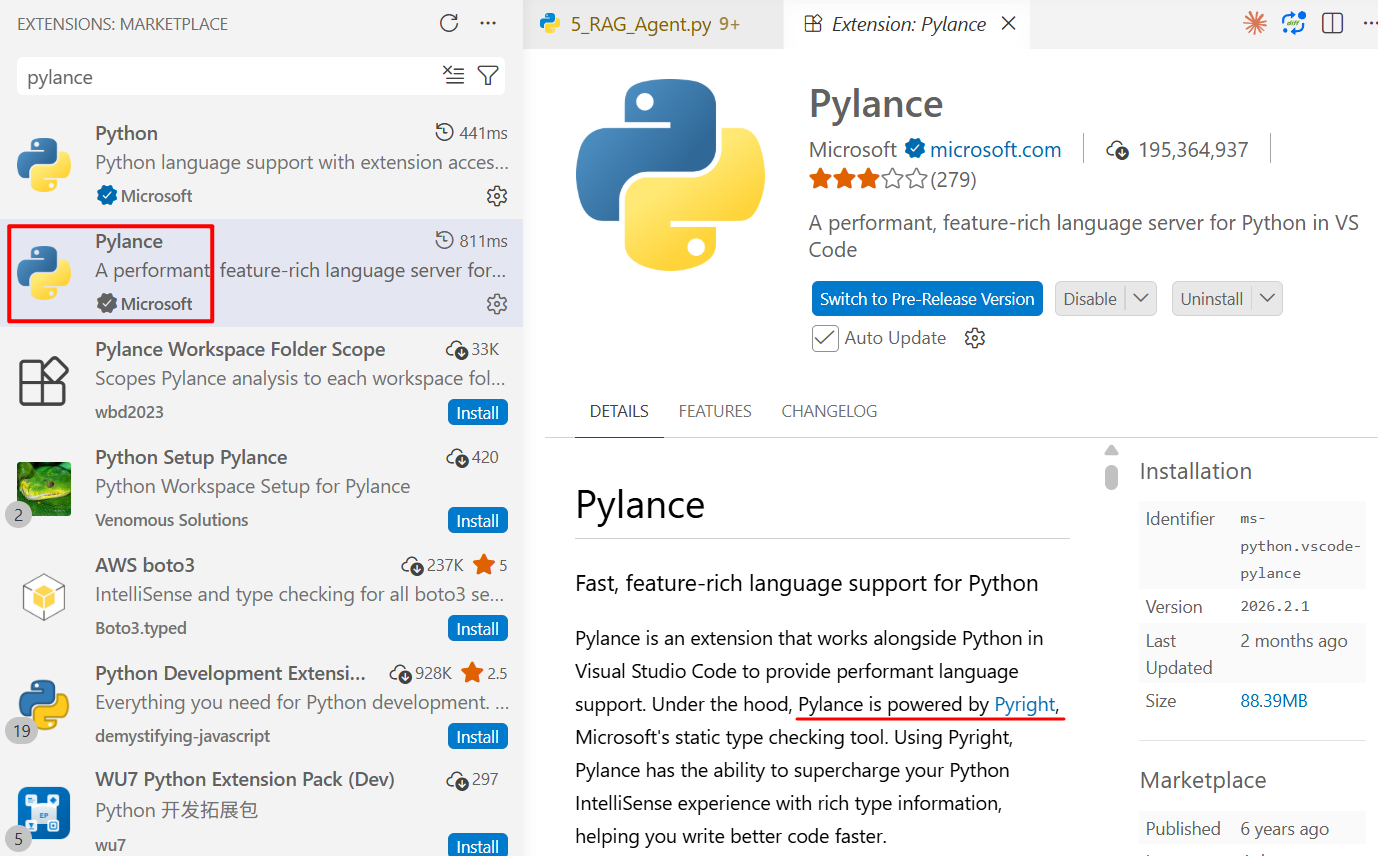Open Claude icon in editor title bar

(1255, 23)
